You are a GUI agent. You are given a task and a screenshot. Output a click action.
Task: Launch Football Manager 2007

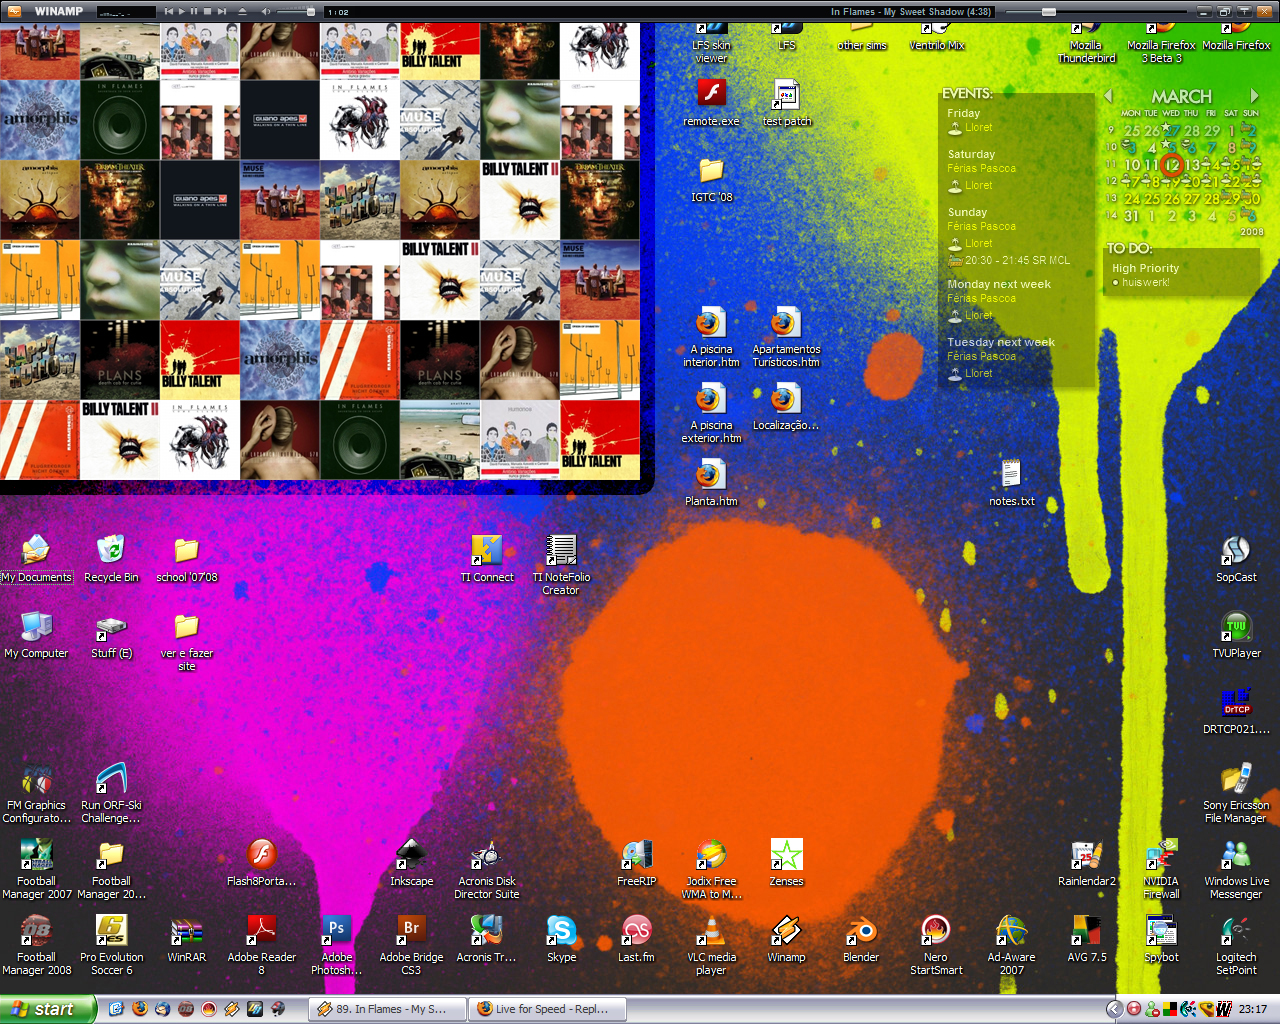(37, 869)
